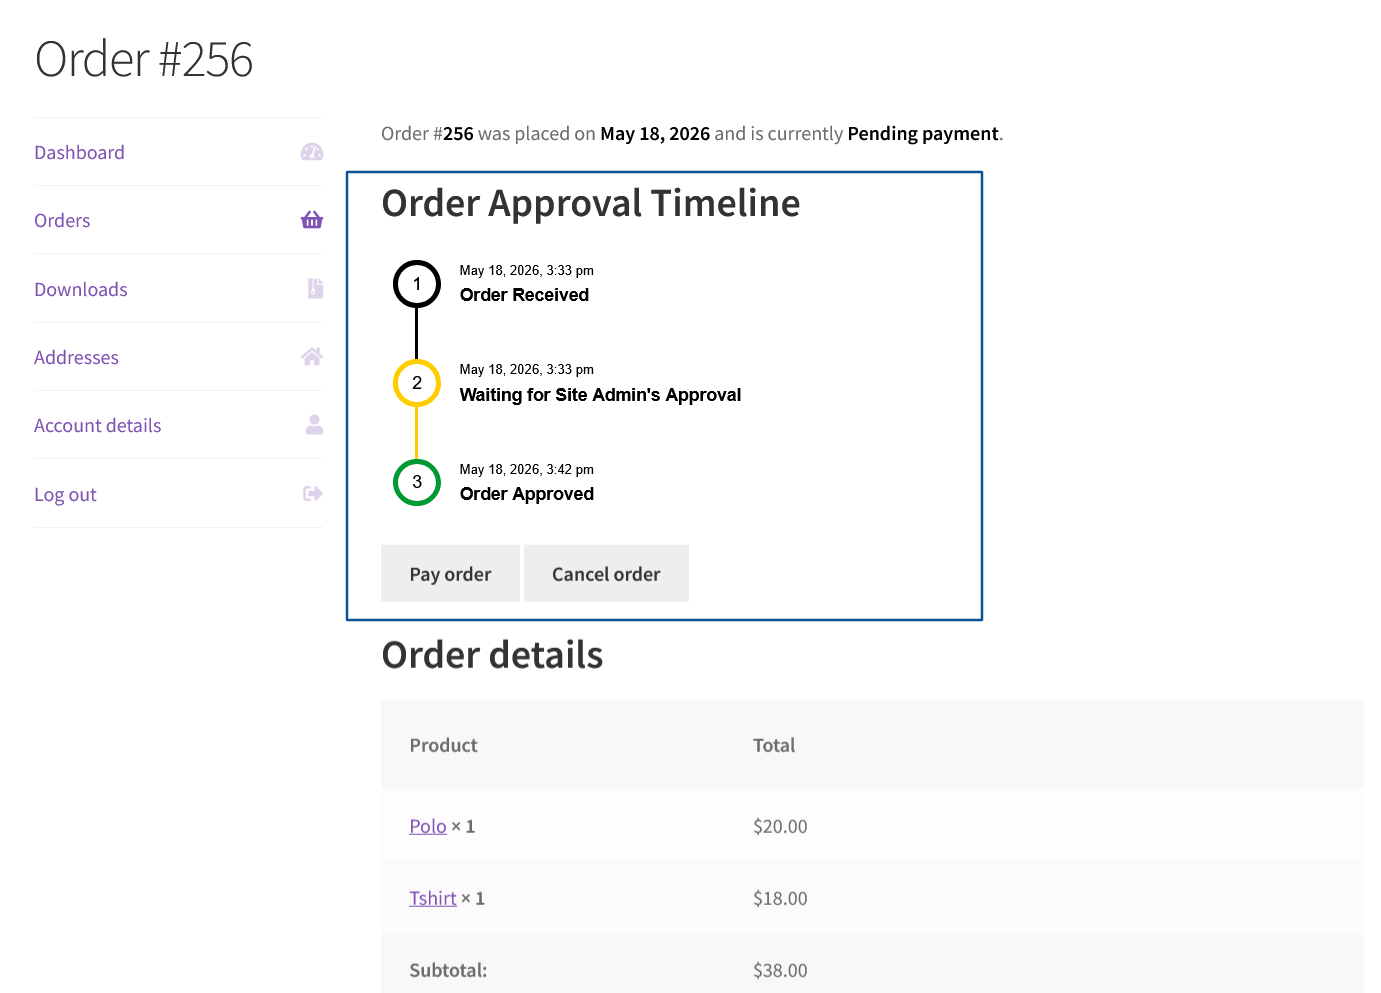Image resolution: width=1381 pixels, height=993 pixels.
Task: Click the "Pending payment" status text
Action: click(x=923, y=133)
